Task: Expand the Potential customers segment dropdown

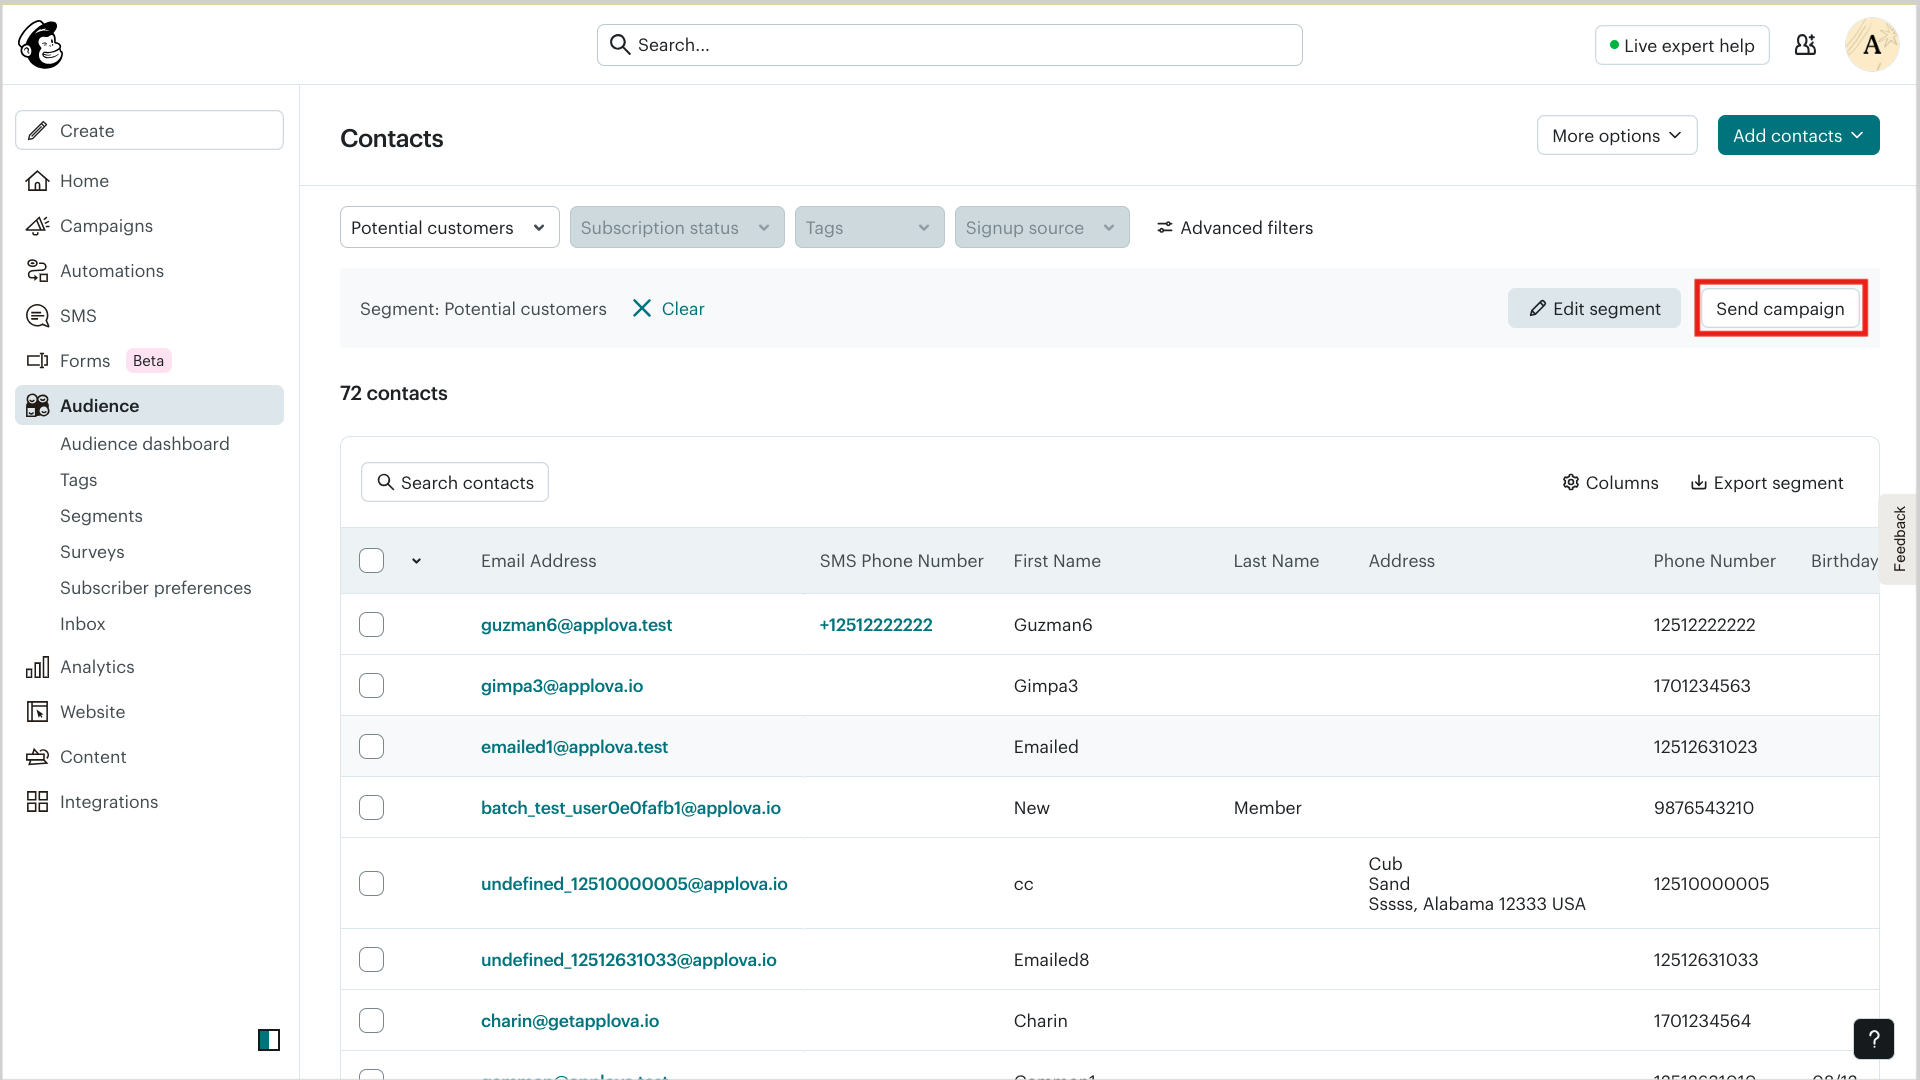Action: point(449,228)
